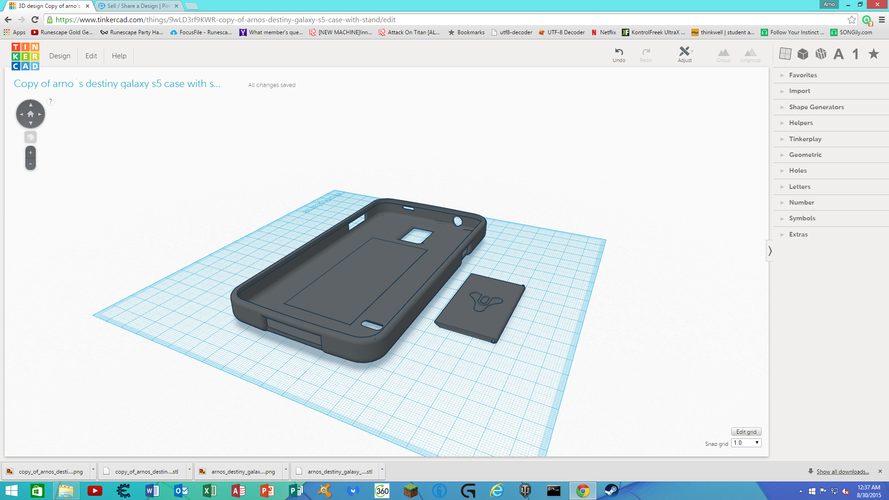889x500 pixels.
Task: Open Microsoft Word from the taskbar
Action: (x=152, y=490)
